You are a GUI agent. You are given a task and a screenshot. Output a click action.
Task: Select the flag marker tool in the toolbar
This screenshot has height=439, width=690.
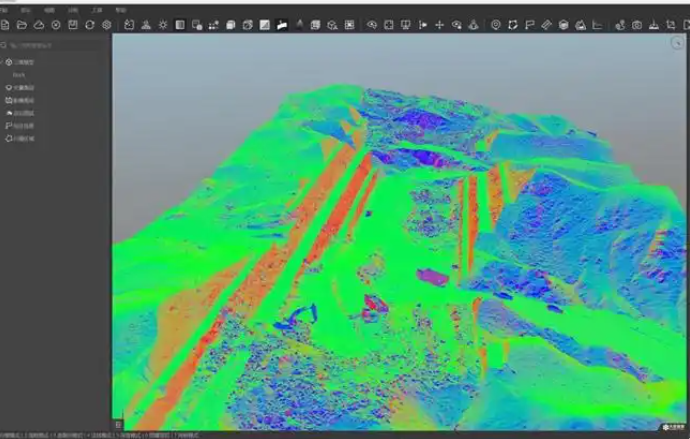529,25
